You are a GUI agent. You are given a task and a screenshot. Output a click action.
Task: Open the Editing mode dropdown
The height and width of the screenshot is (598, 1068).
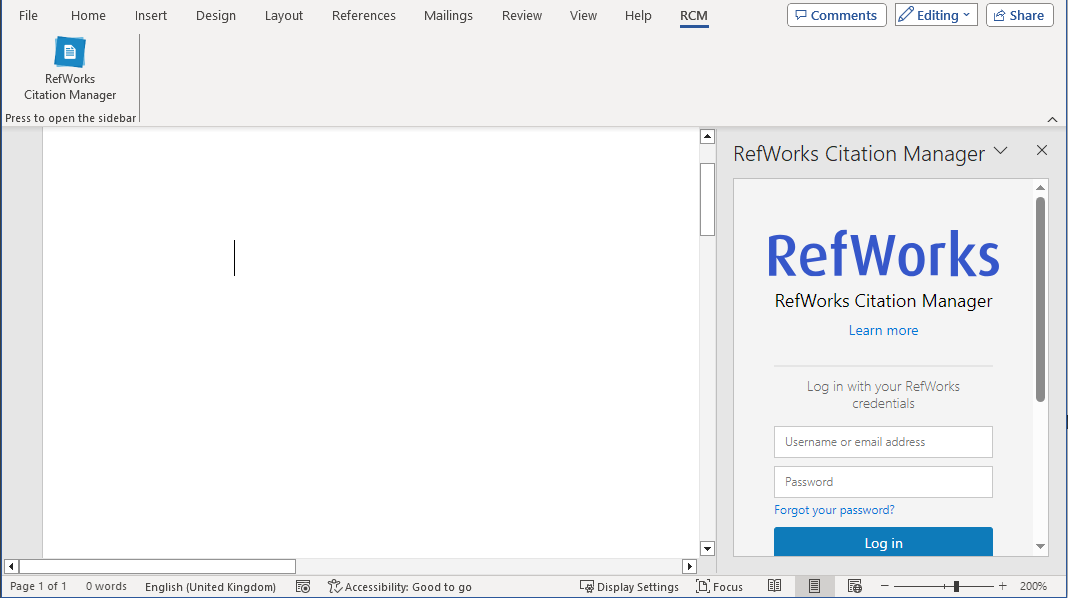[x=936, y=15]
